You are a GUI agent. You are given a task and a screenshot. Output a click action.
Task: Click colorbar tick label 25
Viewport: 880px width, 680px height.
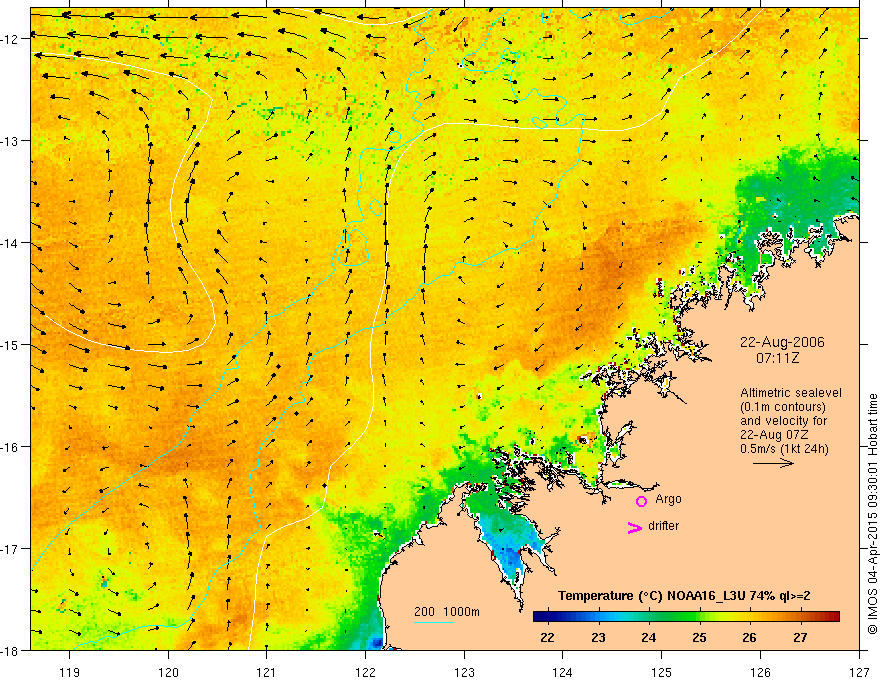[x=699, y=637]
